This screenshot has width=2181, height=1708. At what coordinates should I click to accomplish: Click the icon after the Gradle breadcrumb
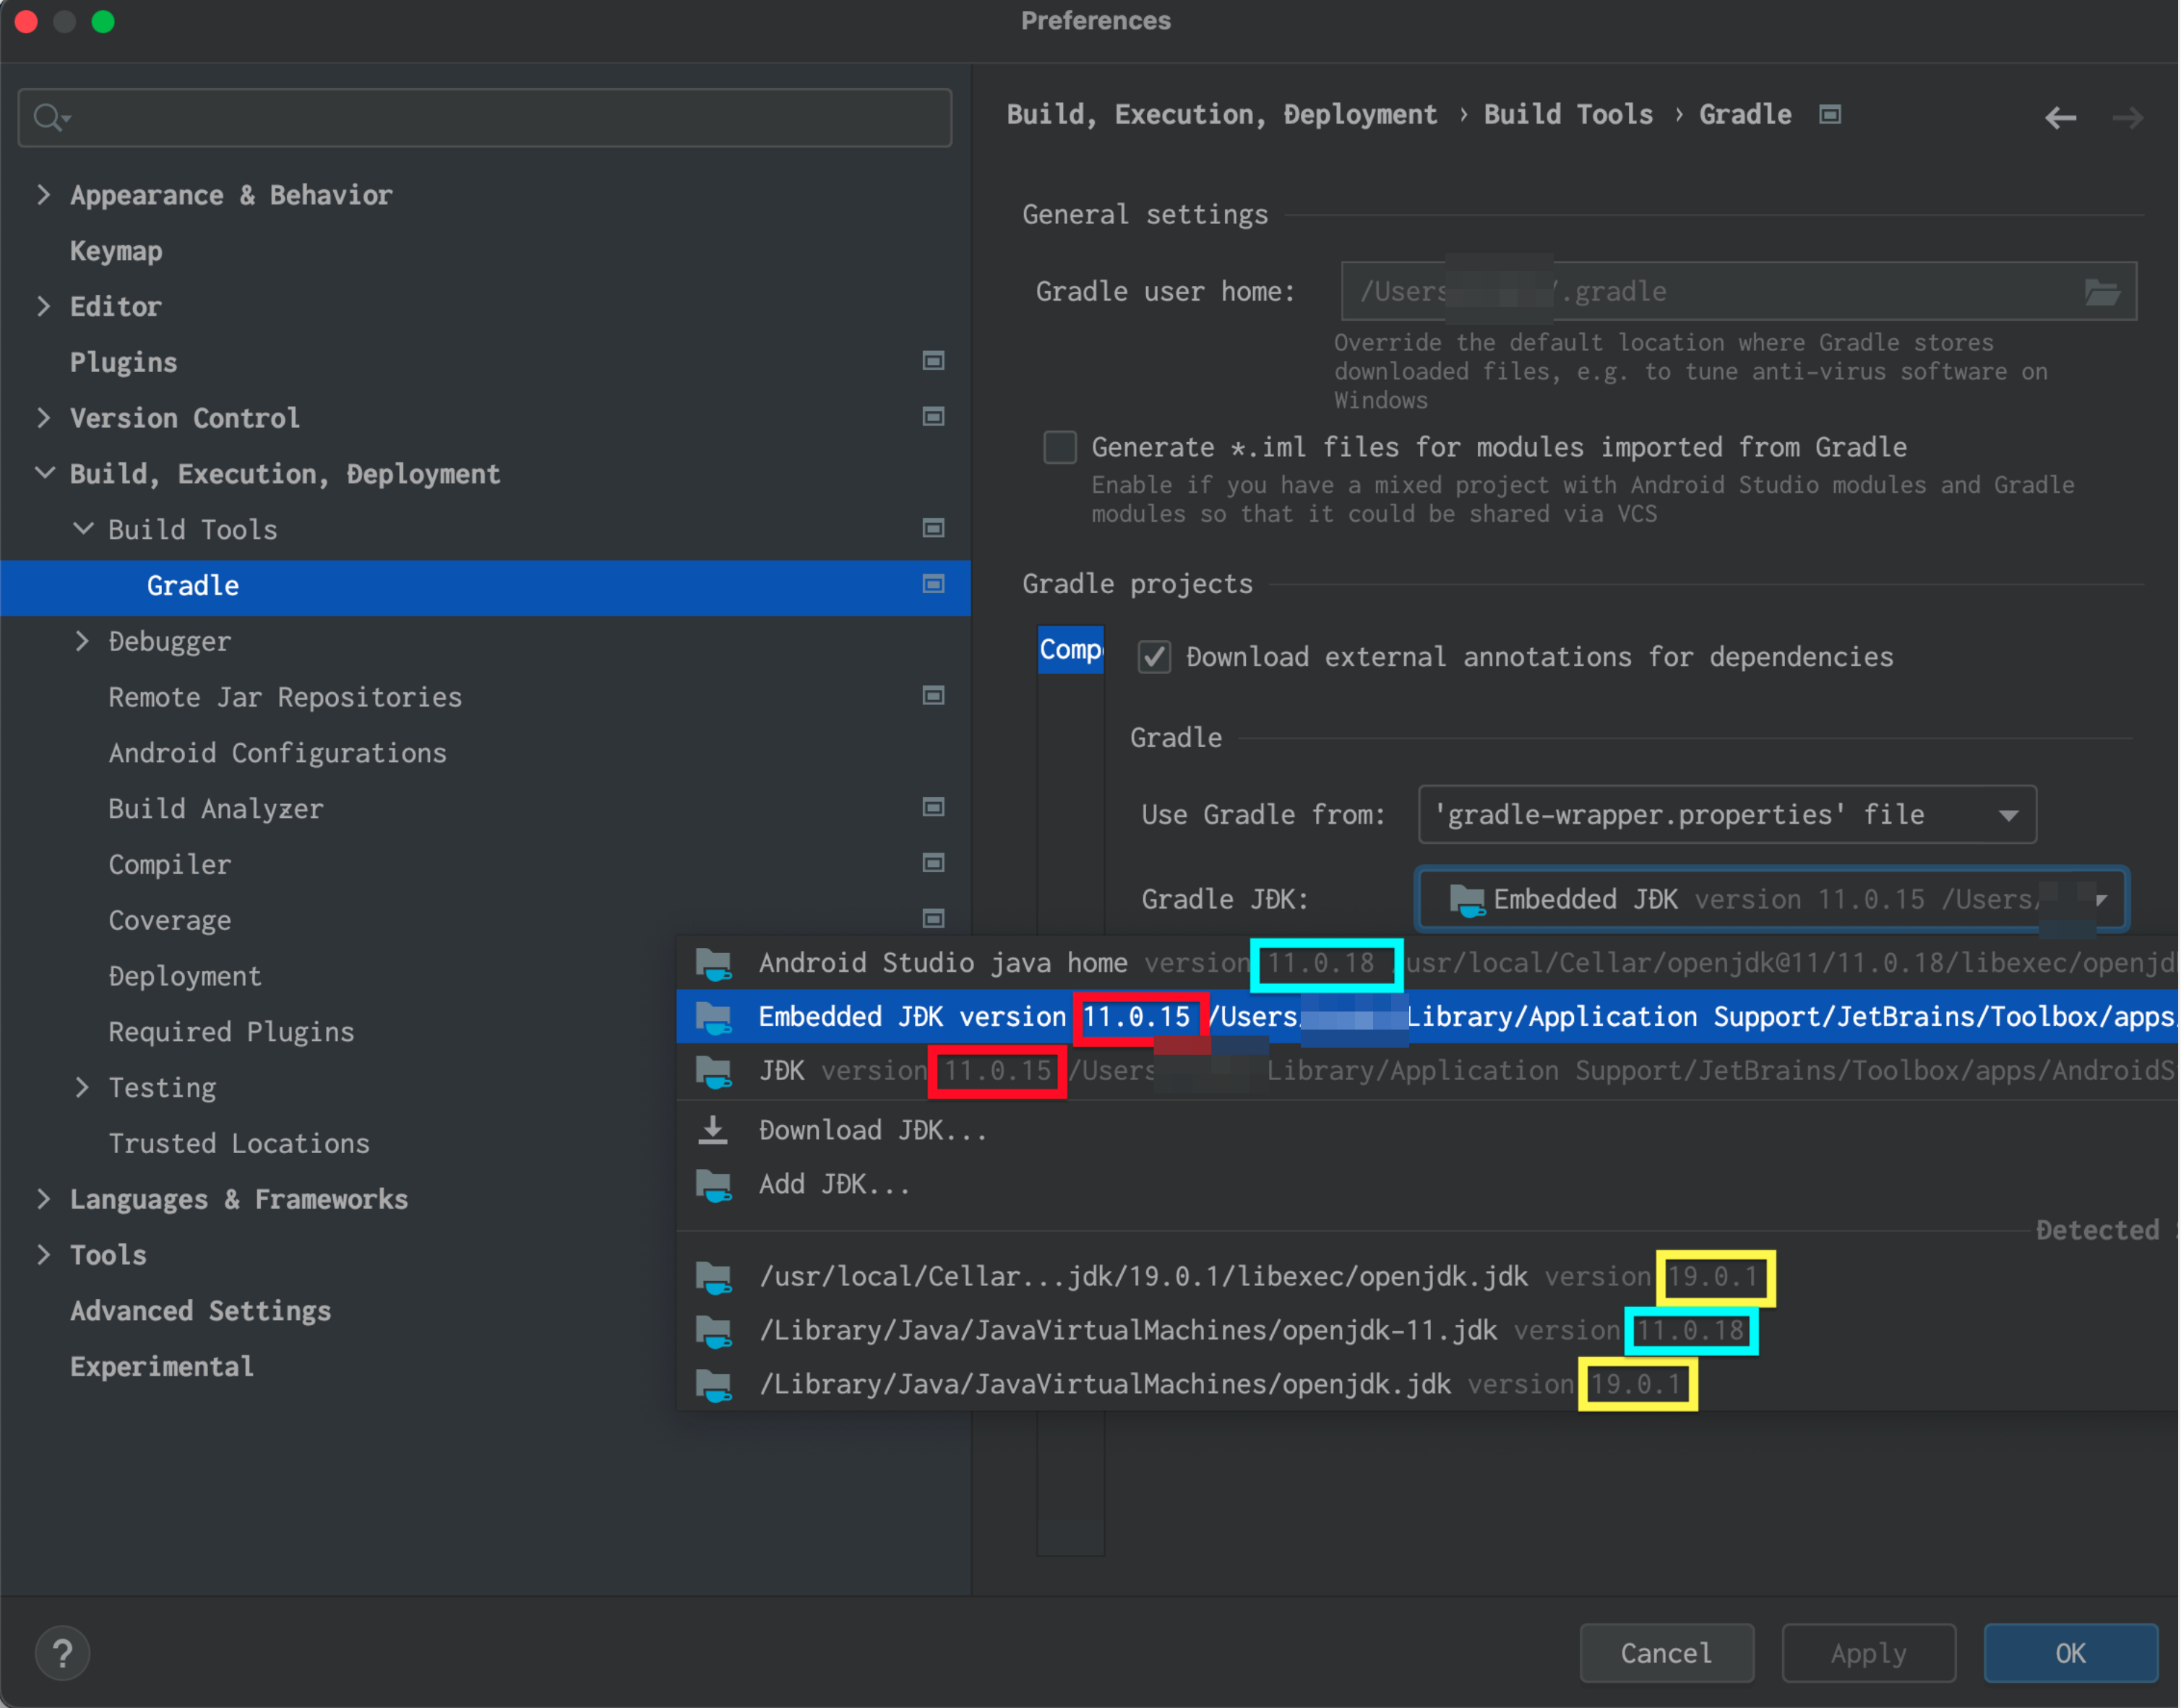pos(1830,115)
